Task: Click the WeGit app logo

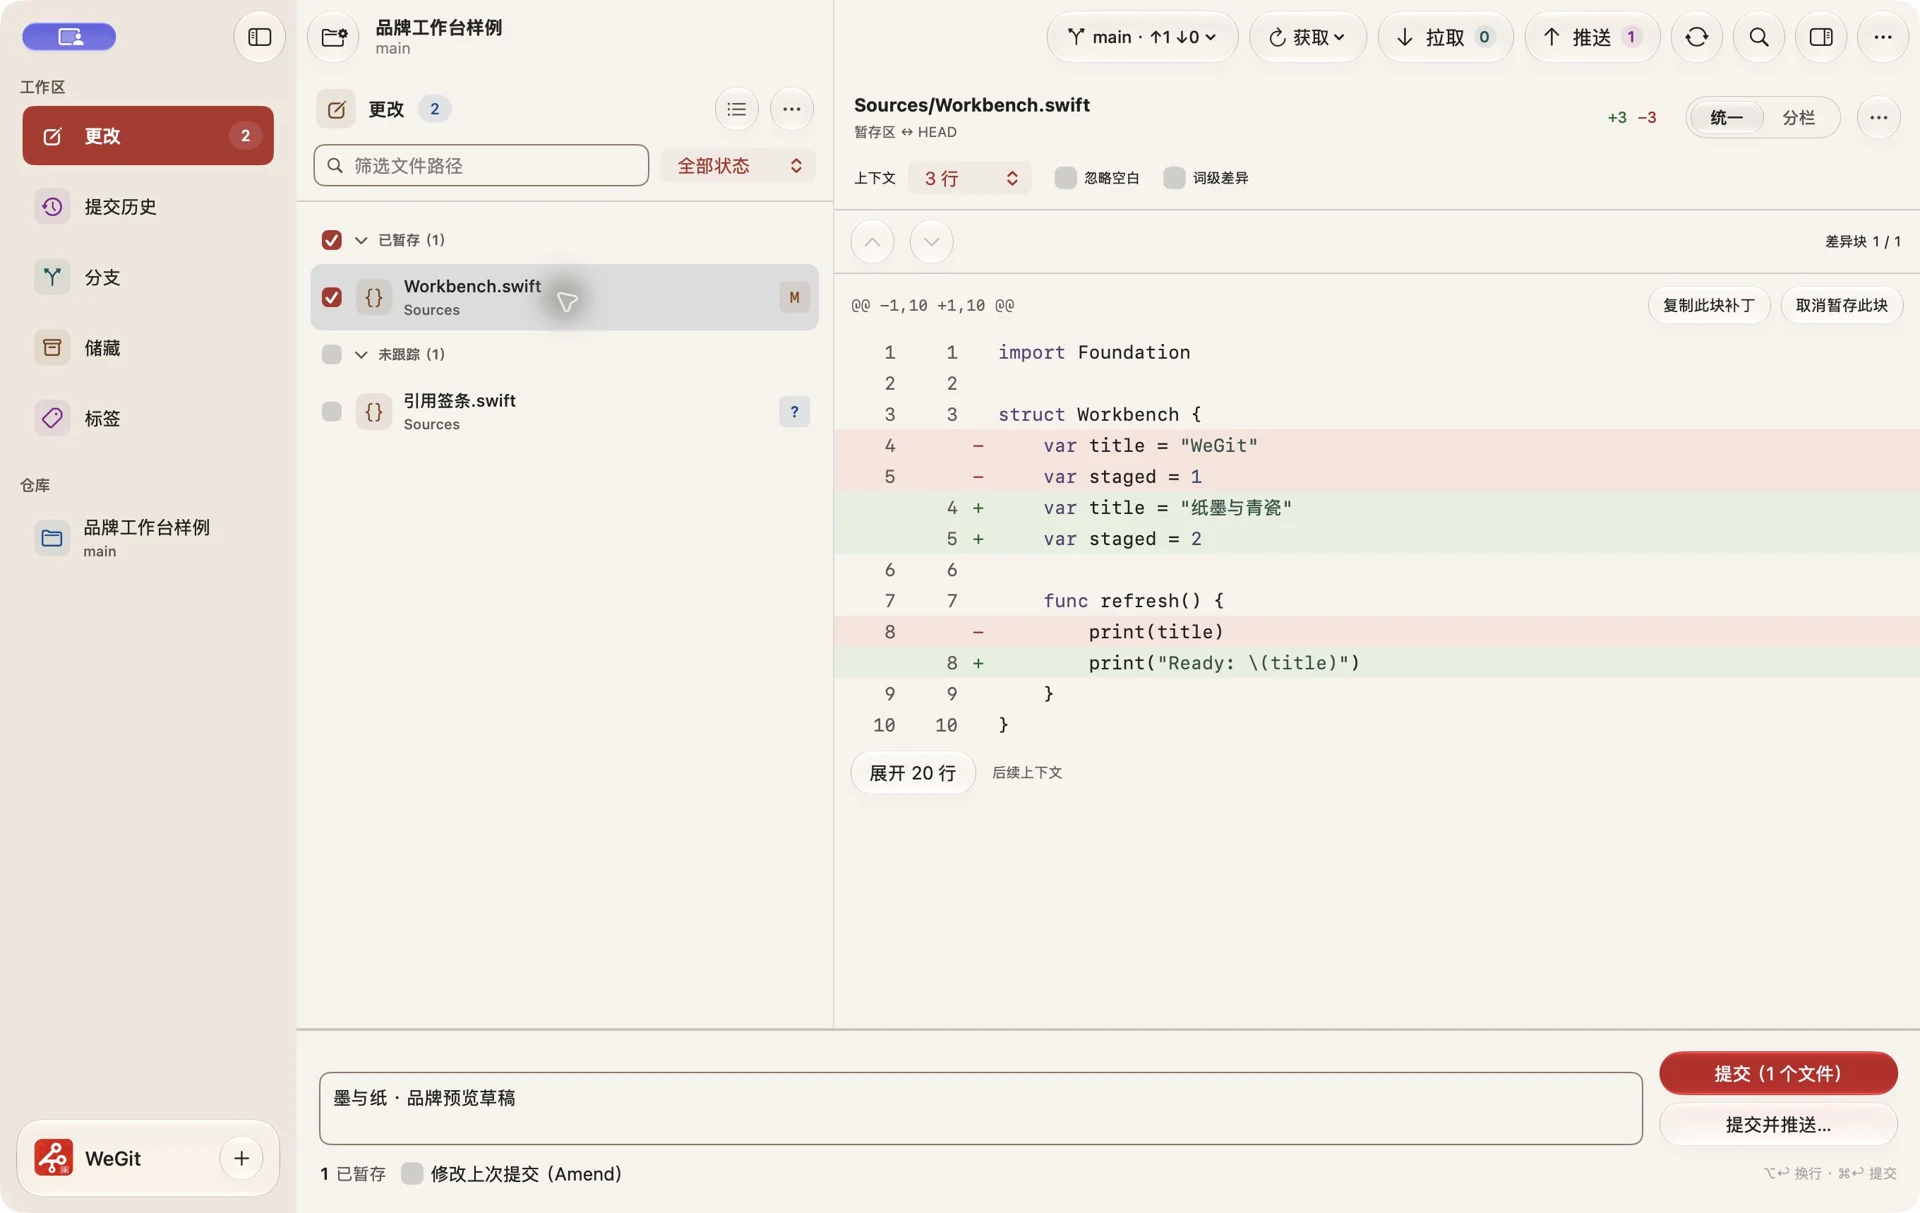Action: [54, 1158]
